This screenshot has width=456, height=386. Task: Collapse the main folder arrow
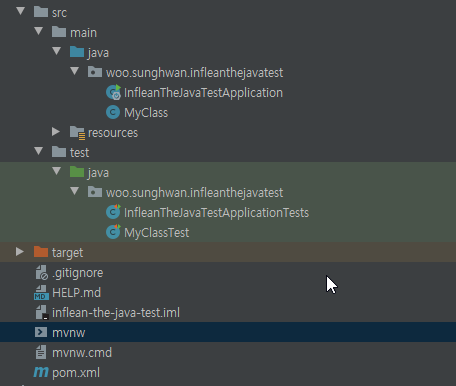pyautogui.click(x=39, y=31)
